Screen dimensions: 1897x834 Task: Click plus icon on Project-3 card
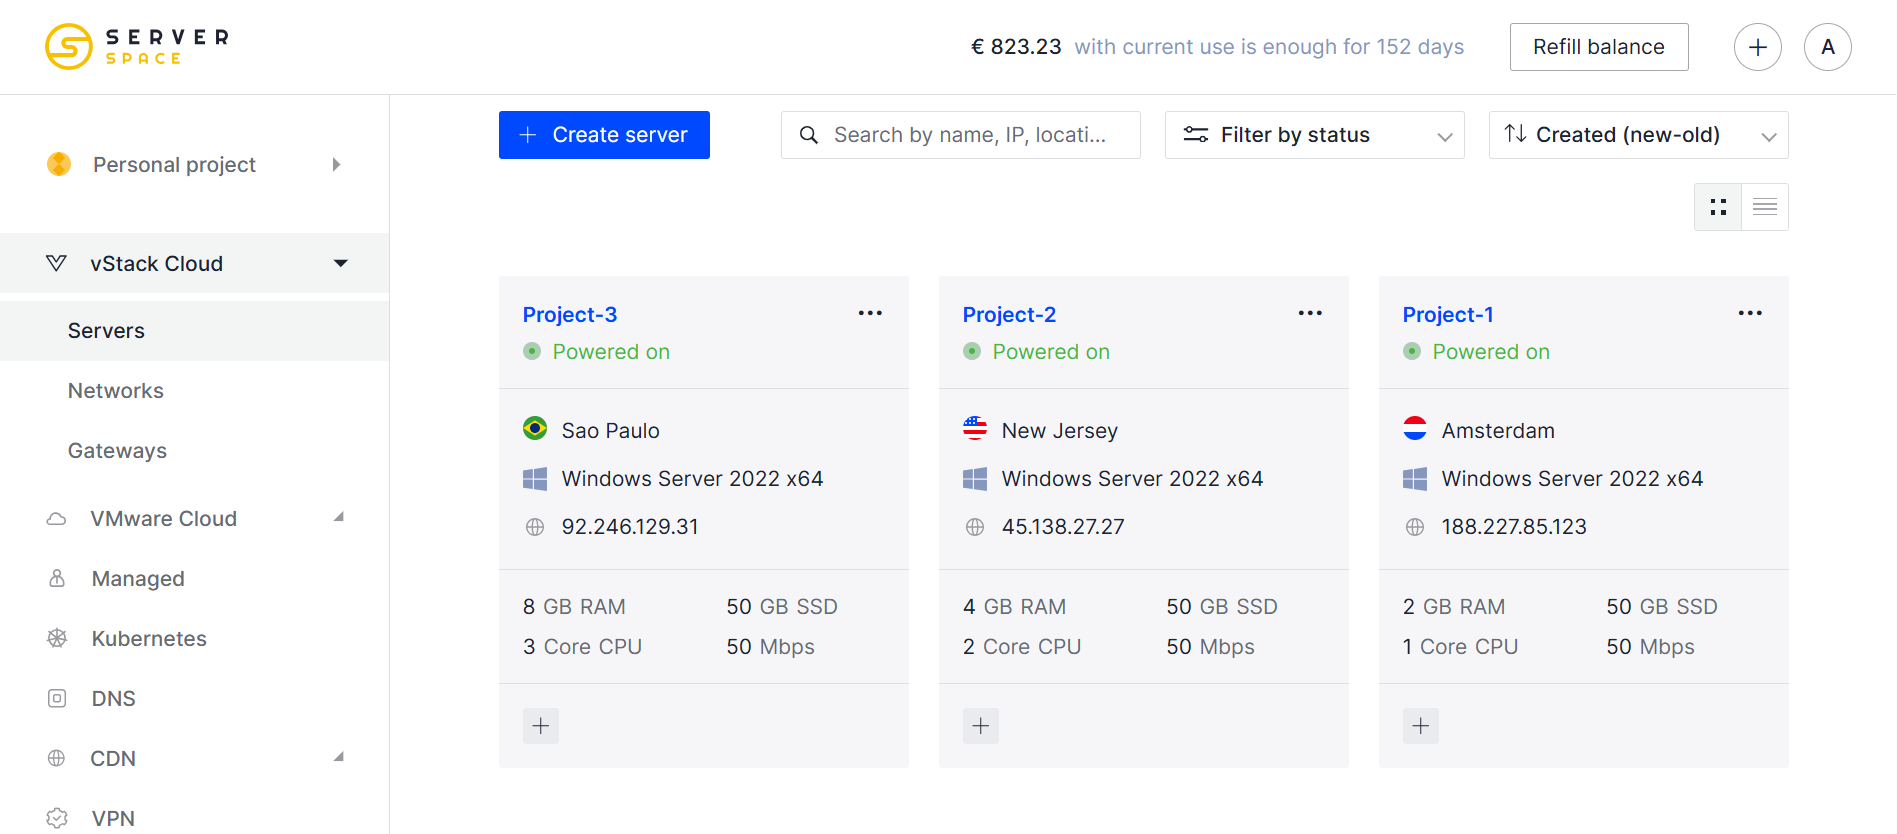(541, 726)
